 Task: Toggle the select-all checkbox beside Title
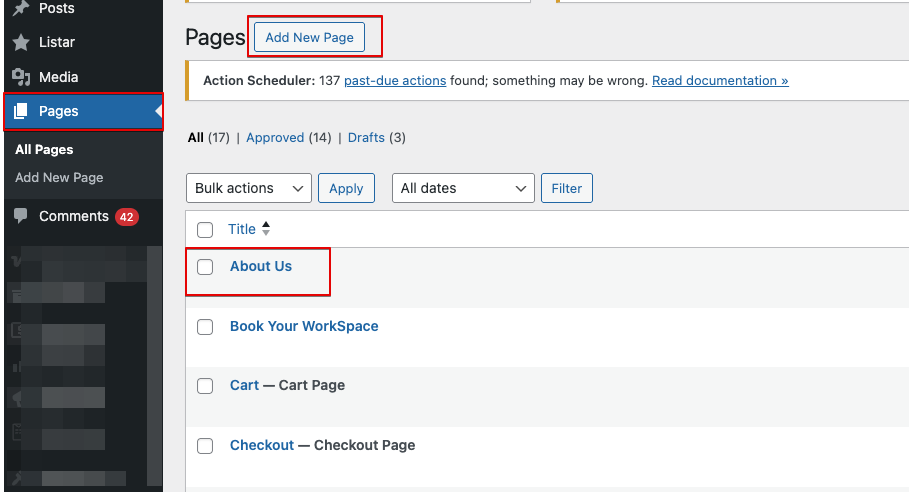(x=205, y=230)
